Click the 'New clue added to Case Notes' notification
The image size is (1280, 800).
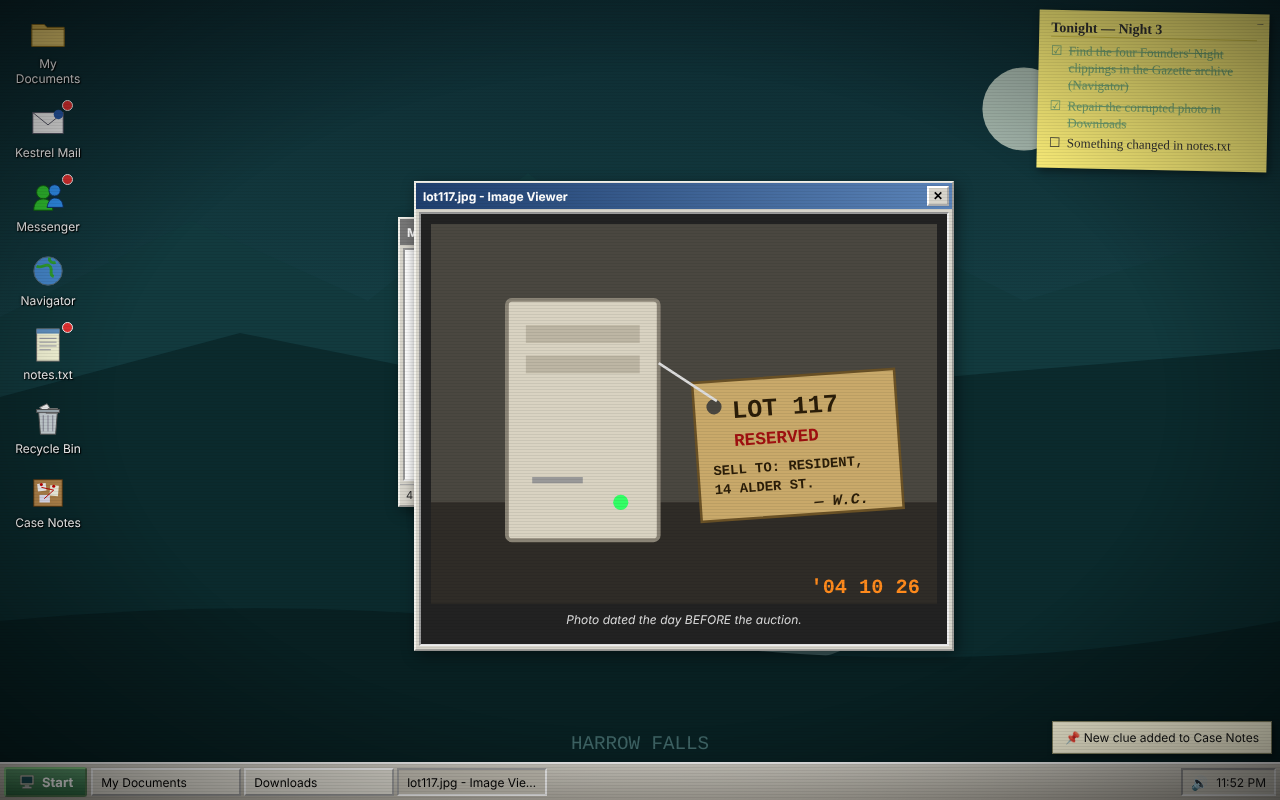tap(1161, 737)
